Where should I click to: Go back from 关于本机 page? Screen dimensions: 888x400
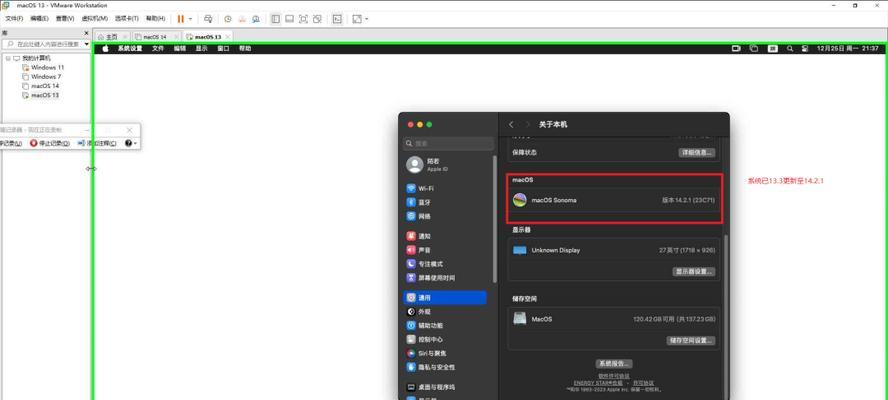tap(511, 125)
